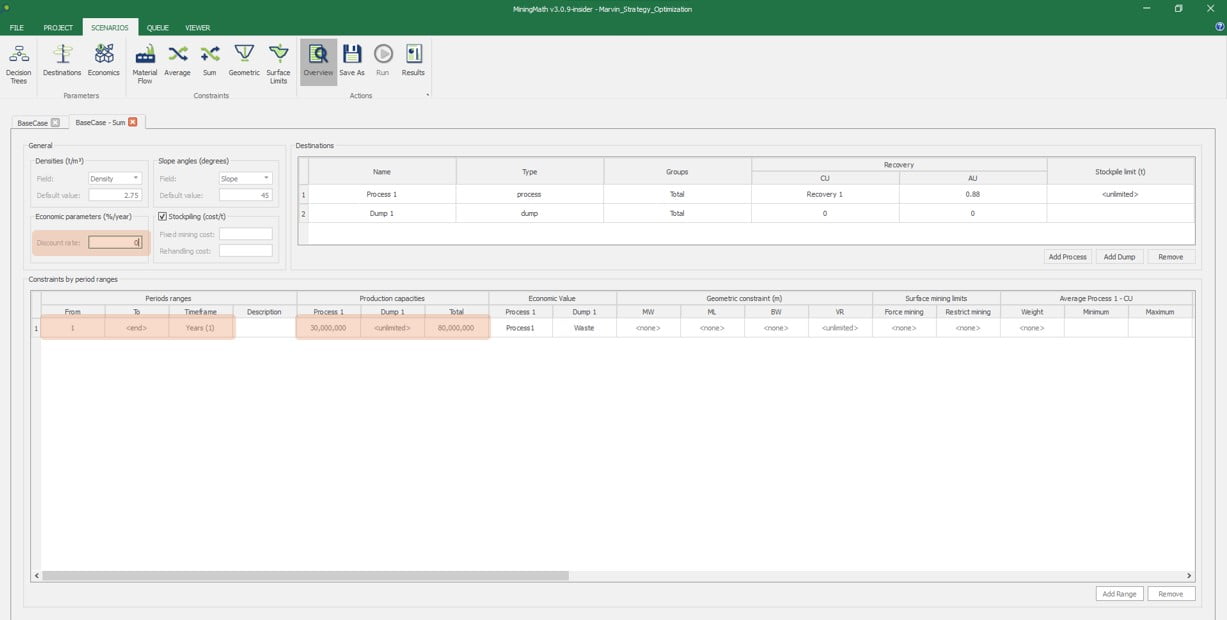1227x620 pixels.
Task: Close the BaseCase - Sum tab
Action: point(132,122)
